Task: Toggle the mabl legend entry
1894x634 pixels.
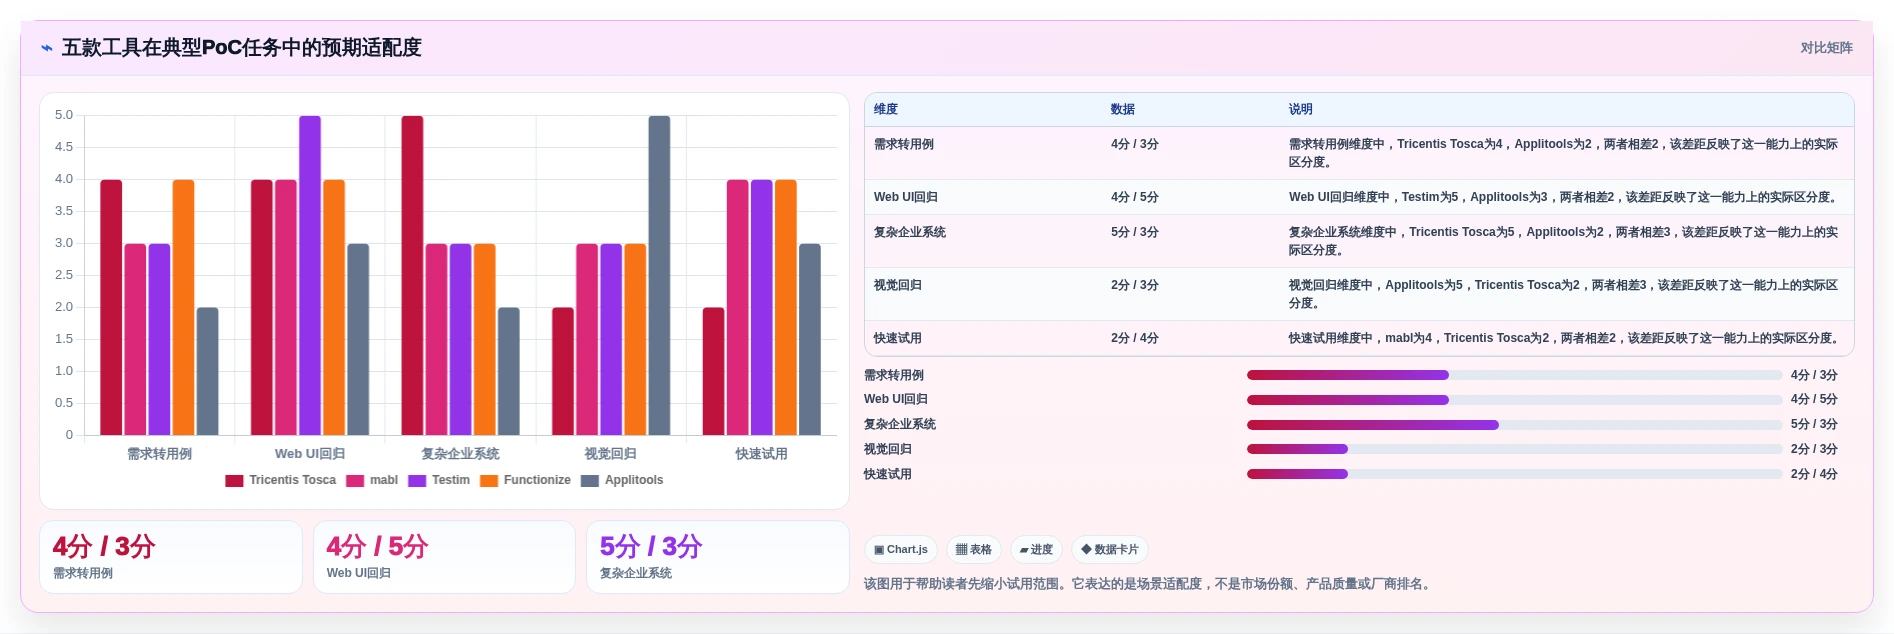Action: [372, 481]
